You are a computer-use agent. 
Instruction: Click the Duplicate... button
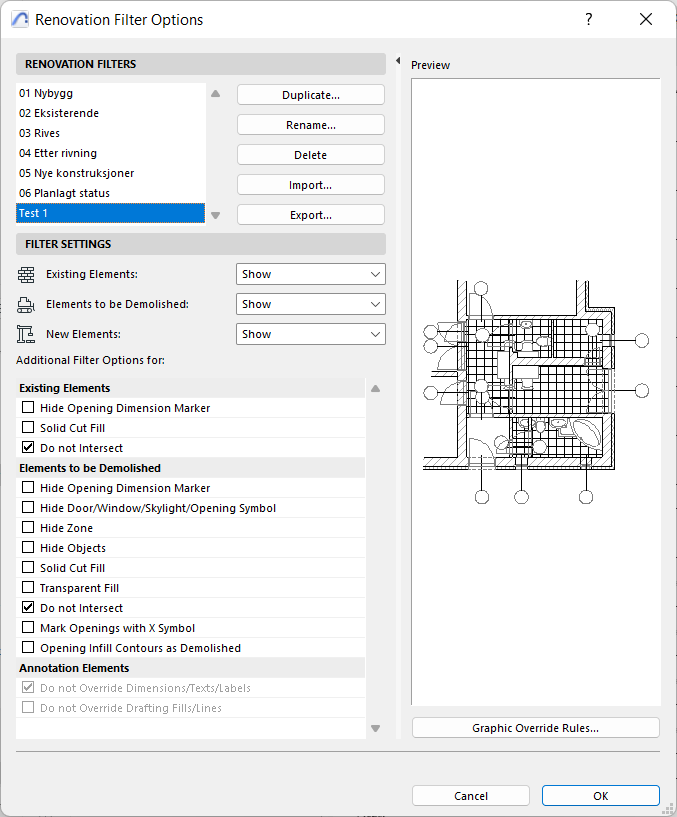coord(310,95)
